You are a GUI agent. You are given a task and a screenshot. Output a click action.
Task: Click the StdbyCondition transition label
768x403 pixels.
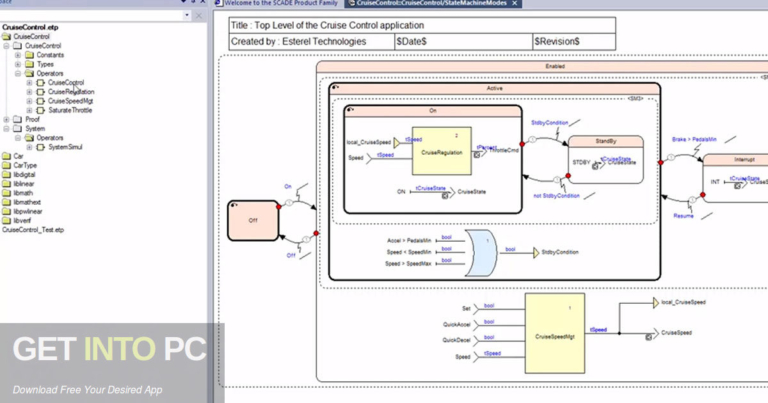tap(550, 123)
